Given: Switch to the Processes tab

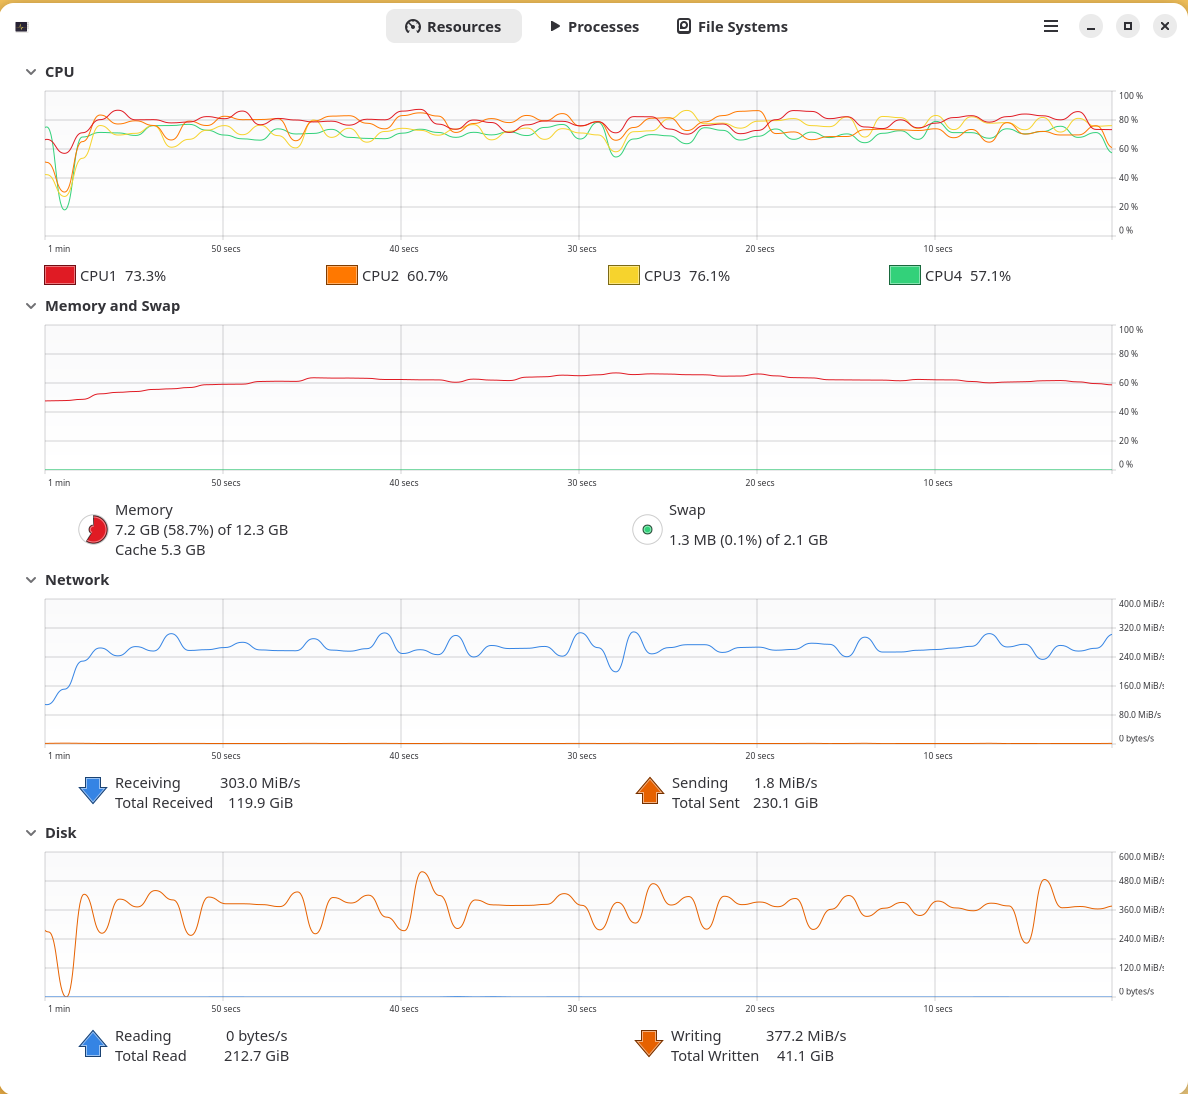Looking at the screenshot, I should (594, 26).
